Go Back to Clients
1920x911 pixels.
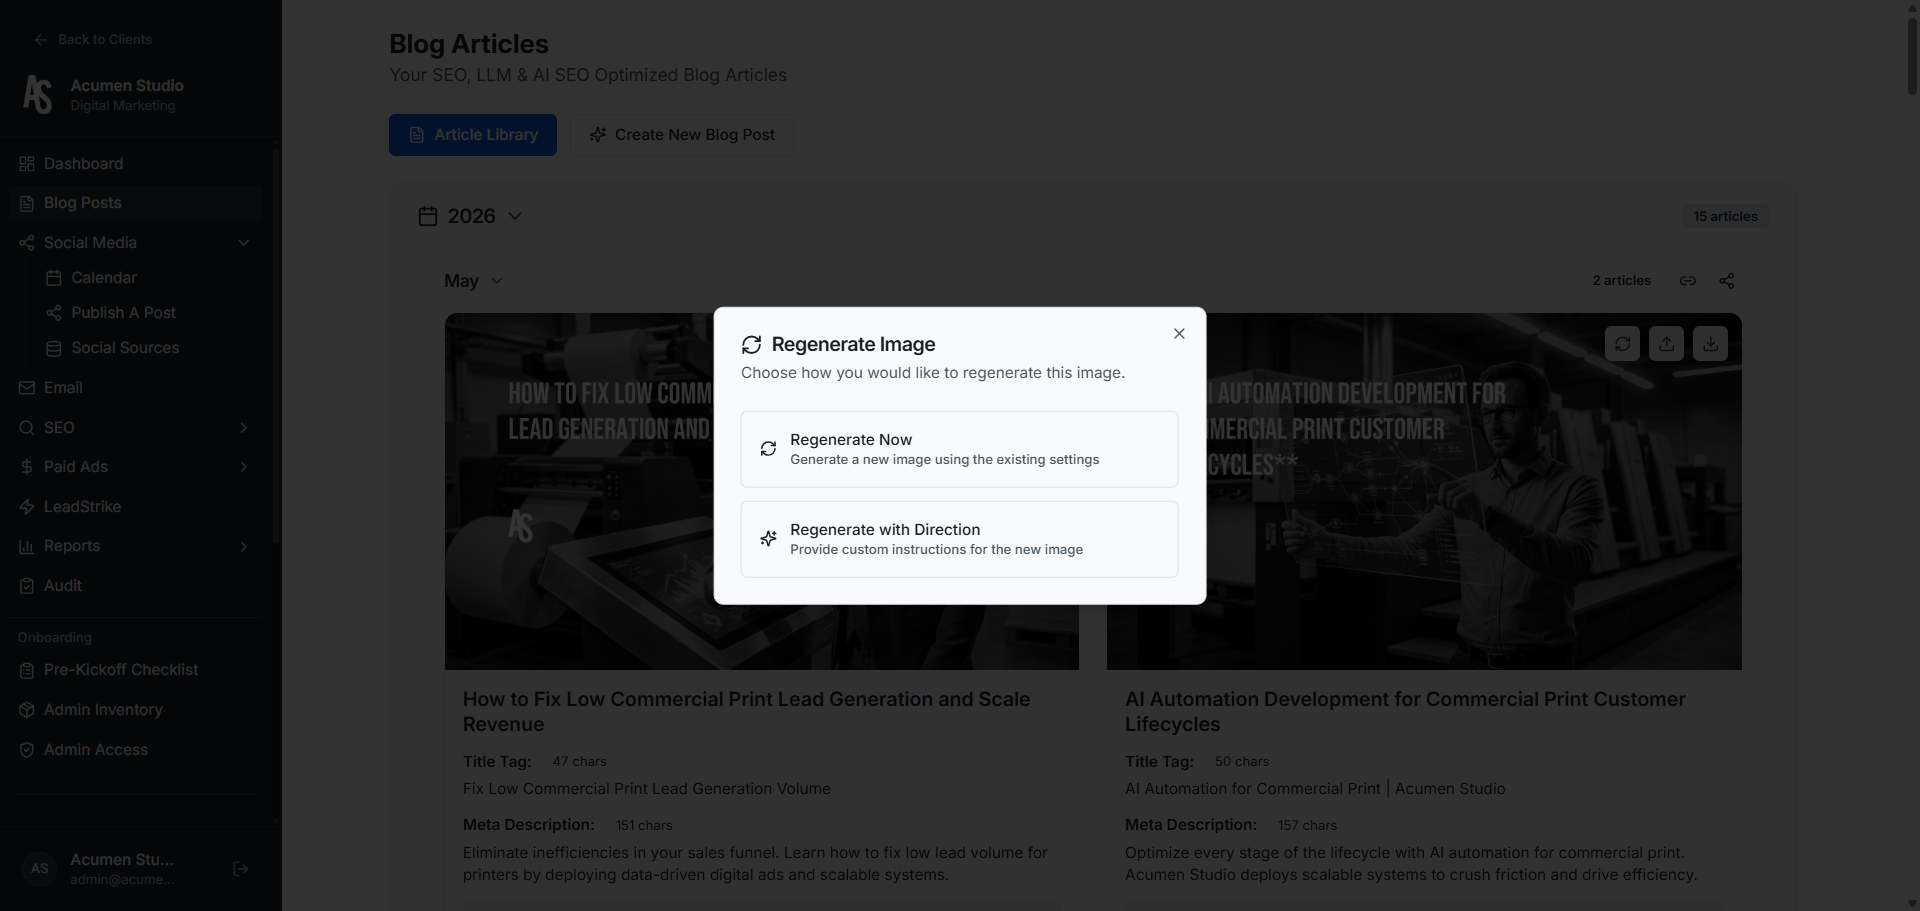coord(93,39)
